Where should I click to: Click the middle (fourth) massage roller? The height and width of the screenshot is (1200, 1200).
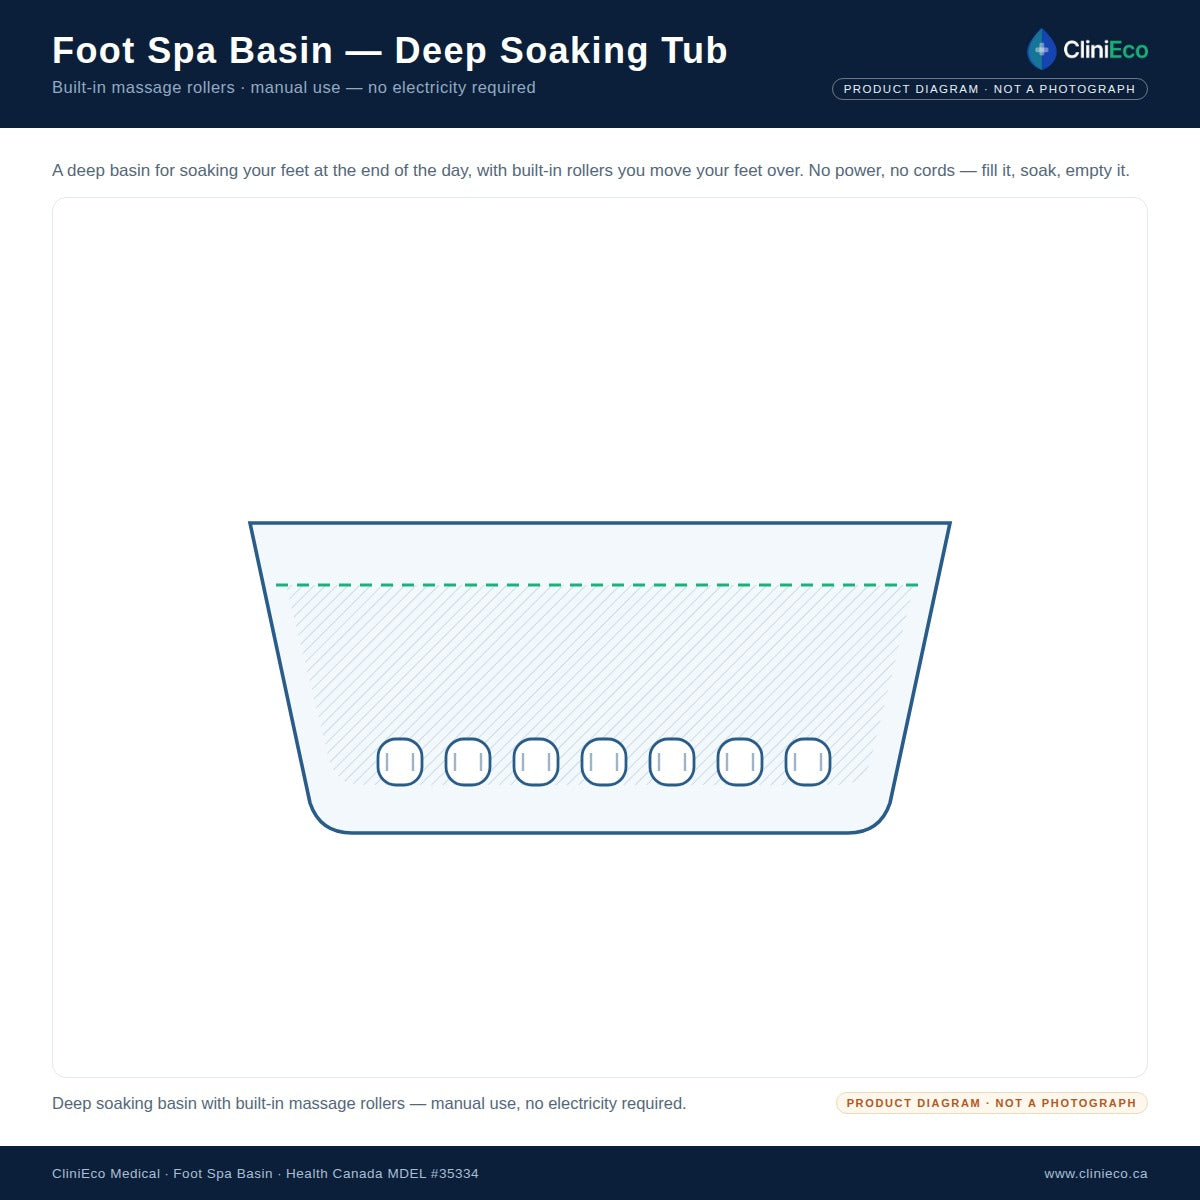(604, 762)
